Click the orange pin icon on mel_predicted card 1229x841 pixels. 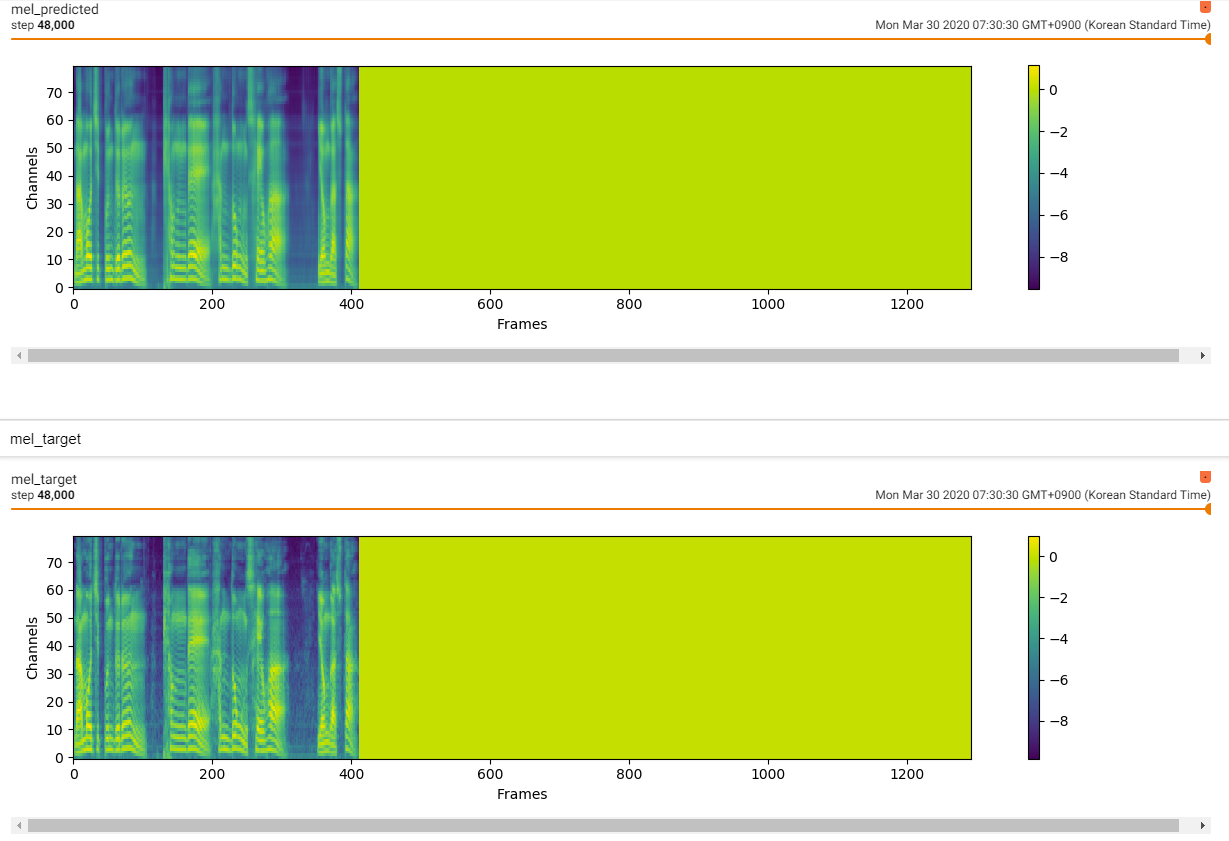tap(1203, 7)
